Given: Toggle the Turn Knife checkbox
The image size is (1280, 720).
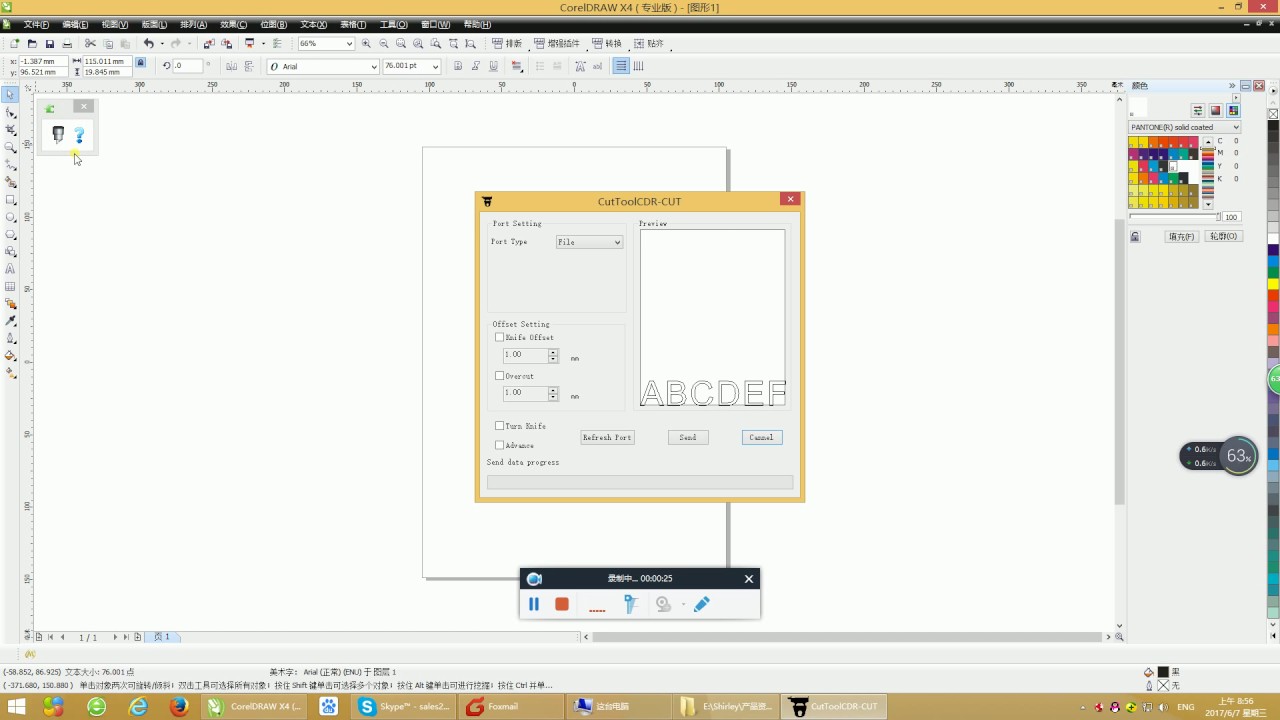Looking at the screenshot, I should [x=500, y=426].
